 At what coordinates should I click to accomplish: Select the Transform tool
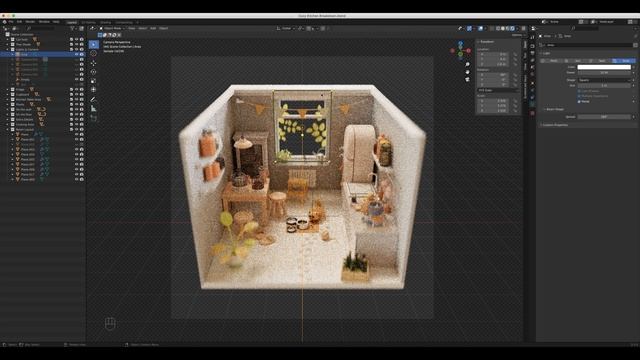coord(93,89)
